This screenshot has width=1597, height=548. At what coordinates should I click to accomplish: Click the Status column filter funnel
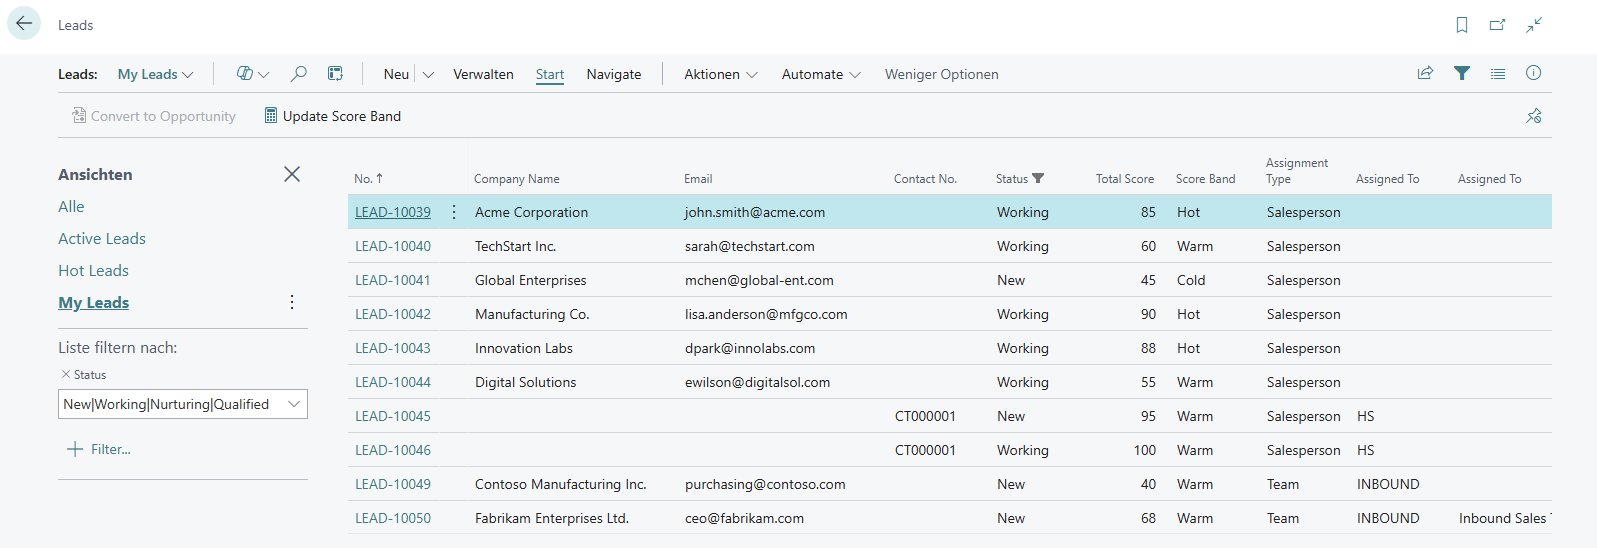(1038, 179)
